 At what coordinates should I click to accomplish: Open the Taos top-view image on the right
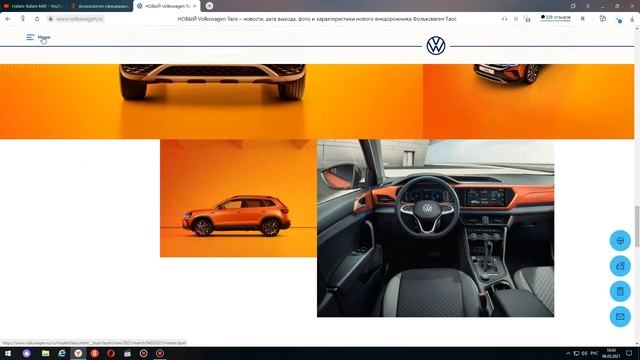tap(529, 101)
